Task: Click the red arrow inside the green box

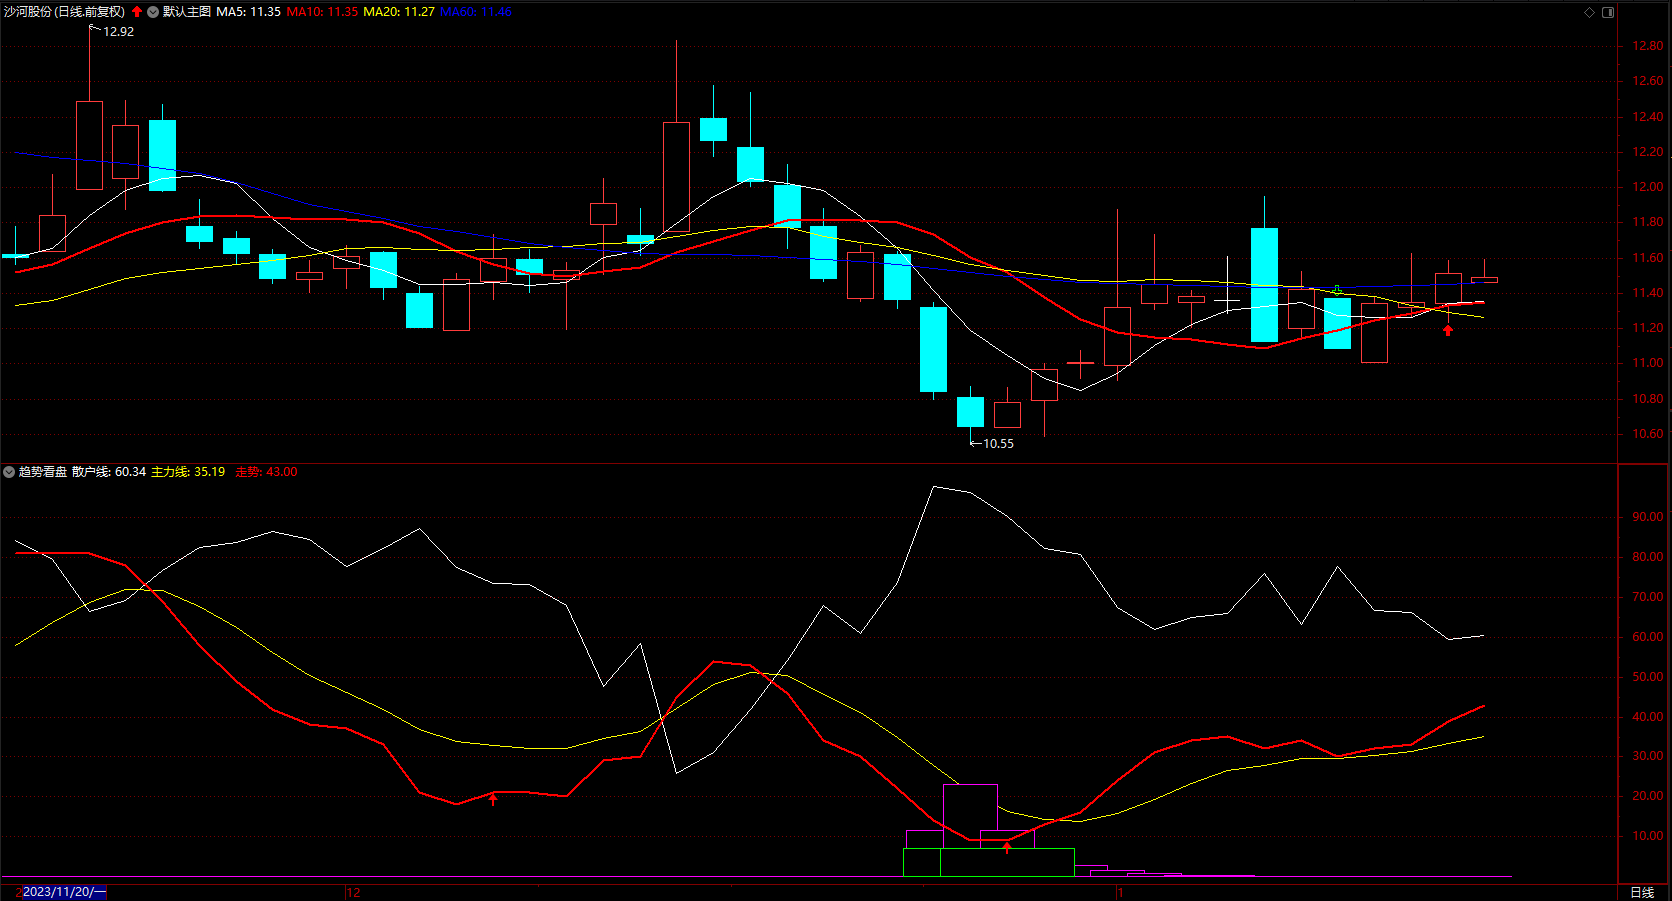Action: pos(1007,848)
